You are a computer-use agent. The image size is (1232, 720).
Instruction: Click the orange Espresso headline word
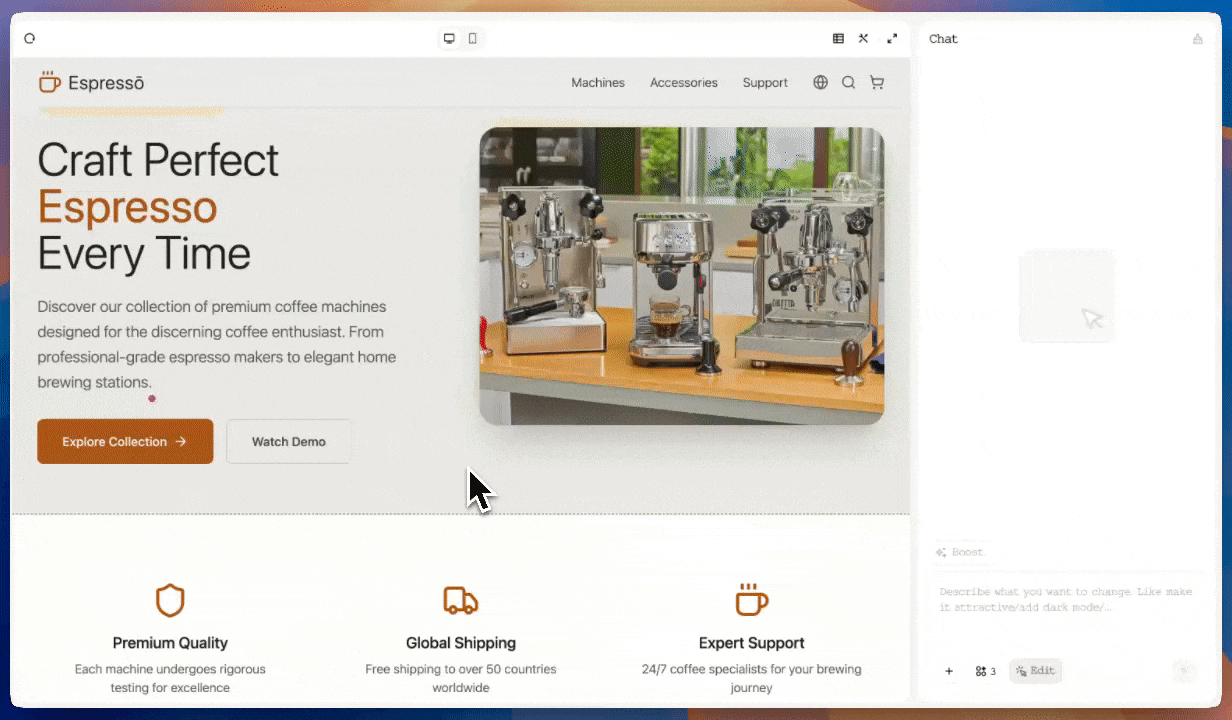pos(128,207)
